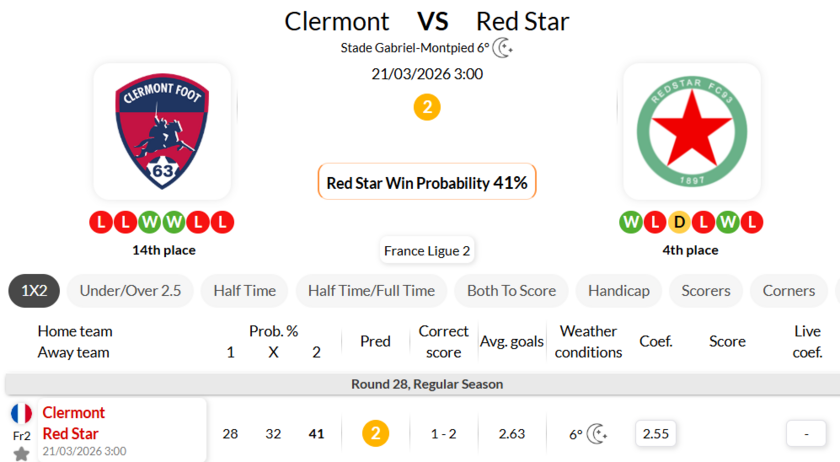Click the orange 2 badge below match date
Screen dimensions: 840x462
(427, 107)
